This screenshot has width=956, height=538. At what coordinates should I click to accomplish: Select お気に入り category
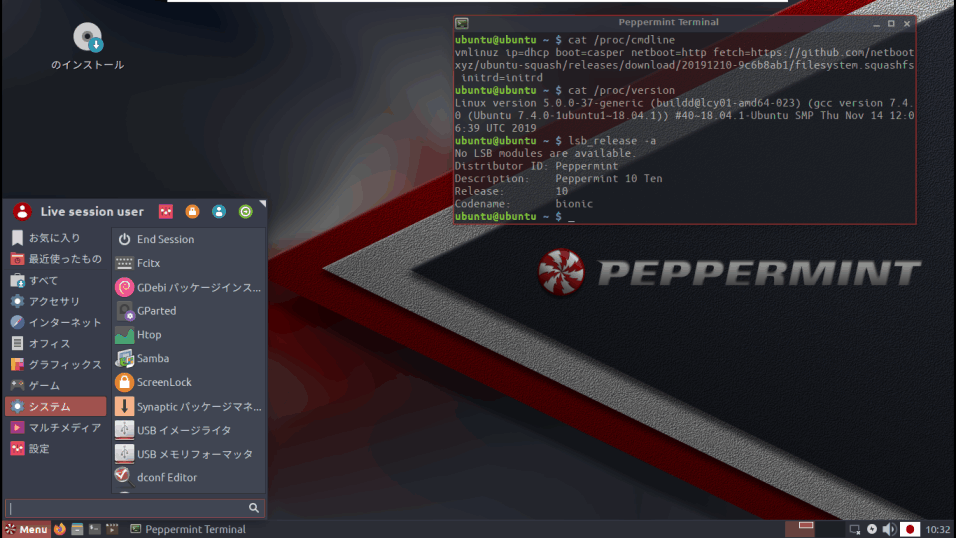(55, 238)
